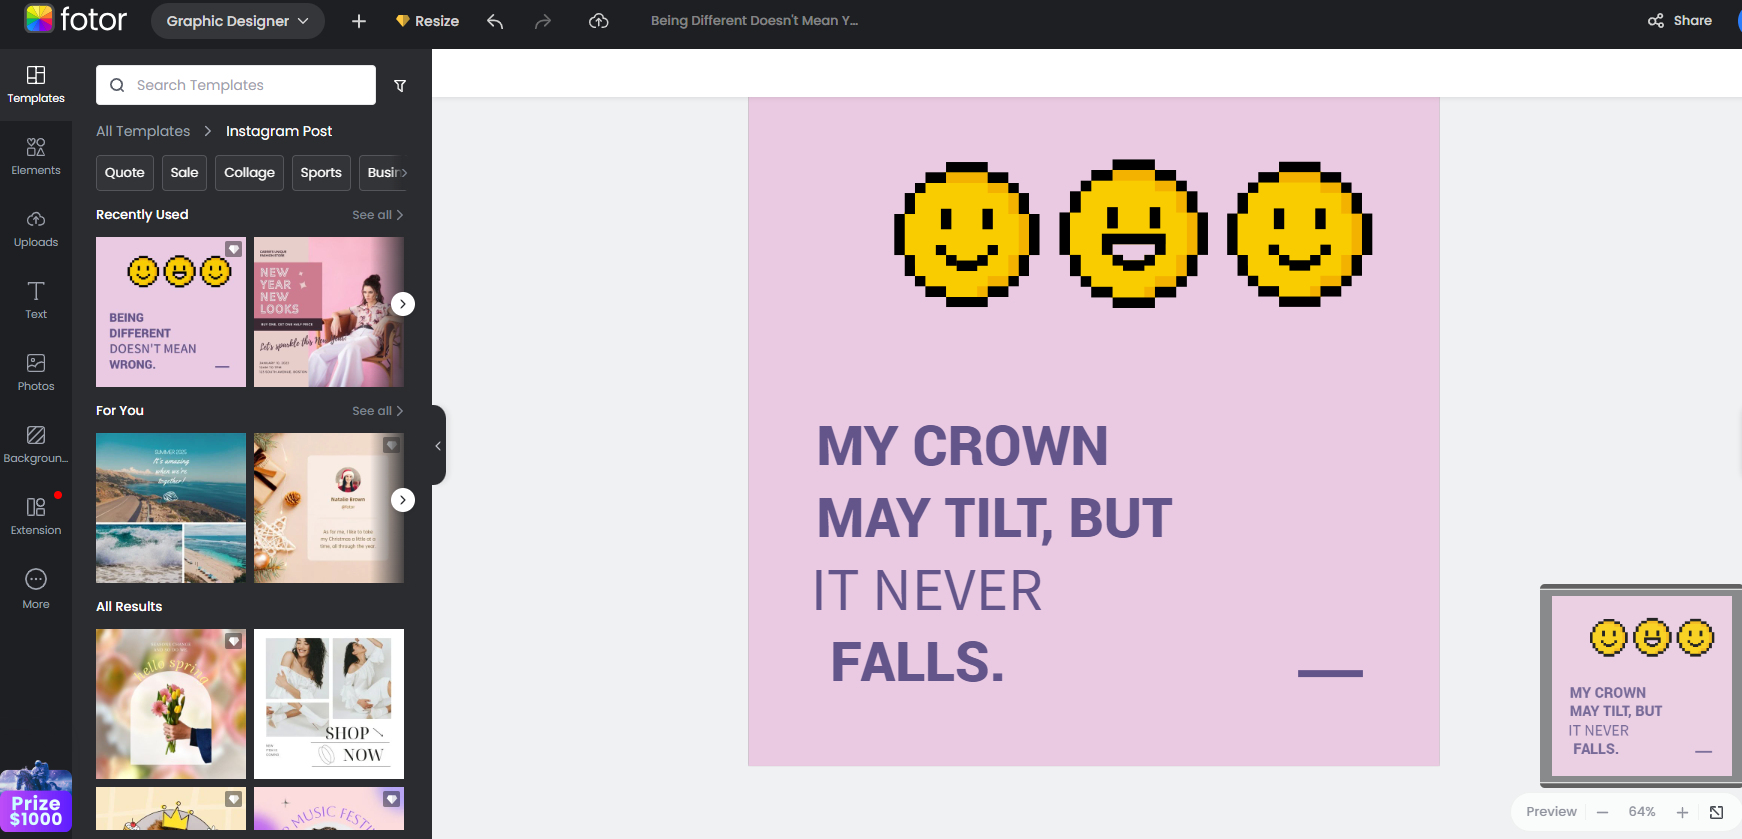Image resolution: width=1742 pixels, height=839 pixels.
Task: Click See all for For You
Action: [x=377, y=411]
